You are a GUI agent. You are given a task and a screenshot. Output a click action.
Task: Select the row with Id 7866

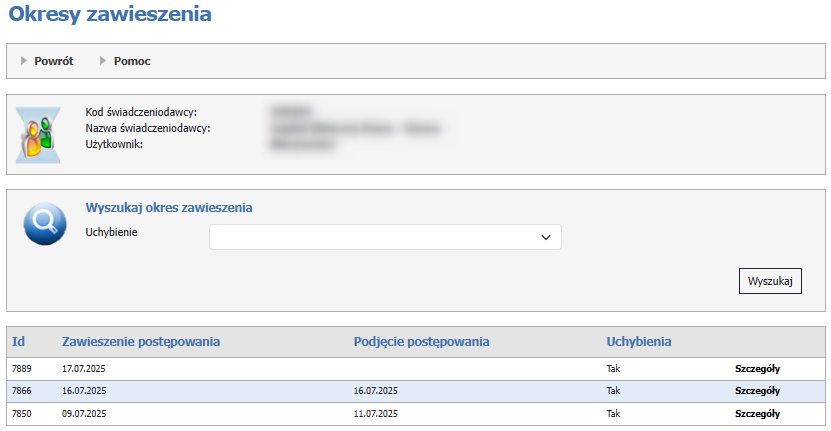click(x=21, y=391)
